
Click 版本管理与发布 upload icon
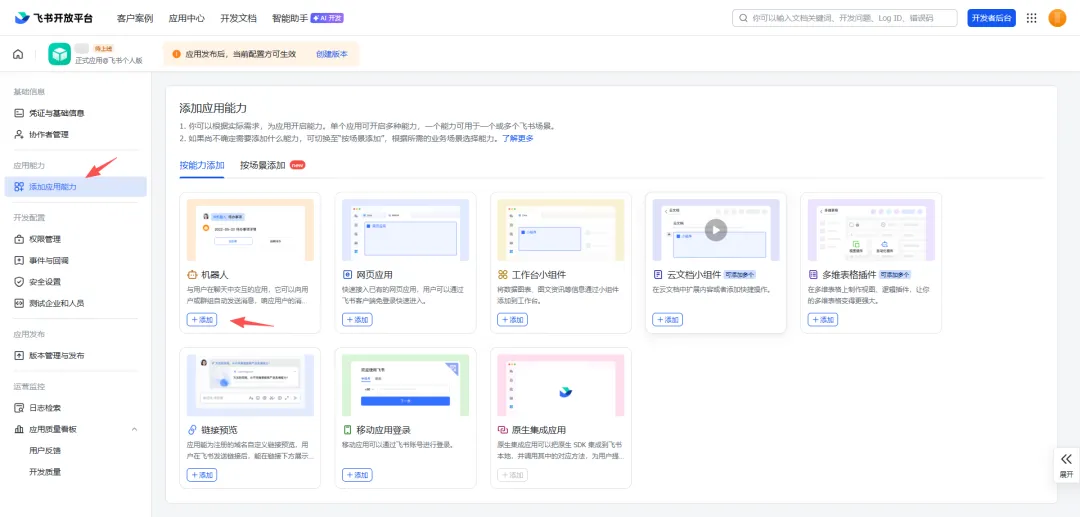coord(19,355)
